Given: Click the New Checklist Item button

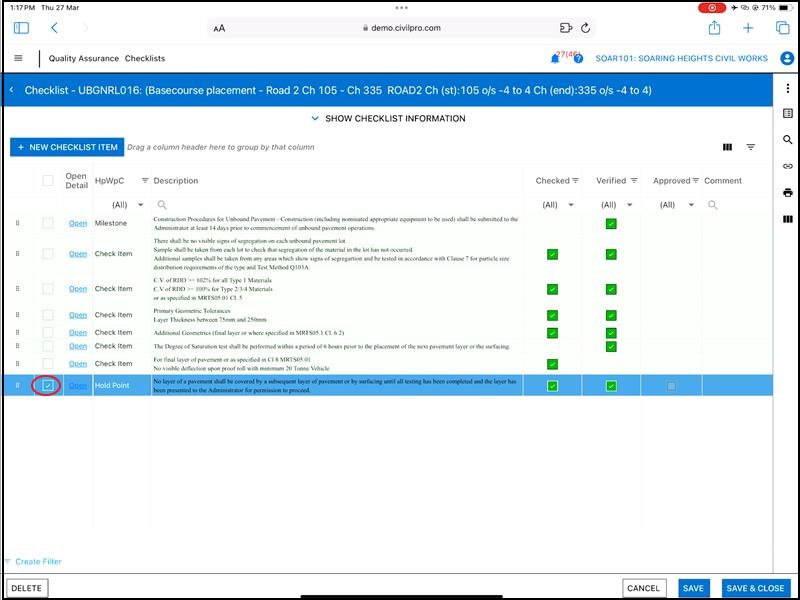Looking at the screenshot, I should click(67, 147).
